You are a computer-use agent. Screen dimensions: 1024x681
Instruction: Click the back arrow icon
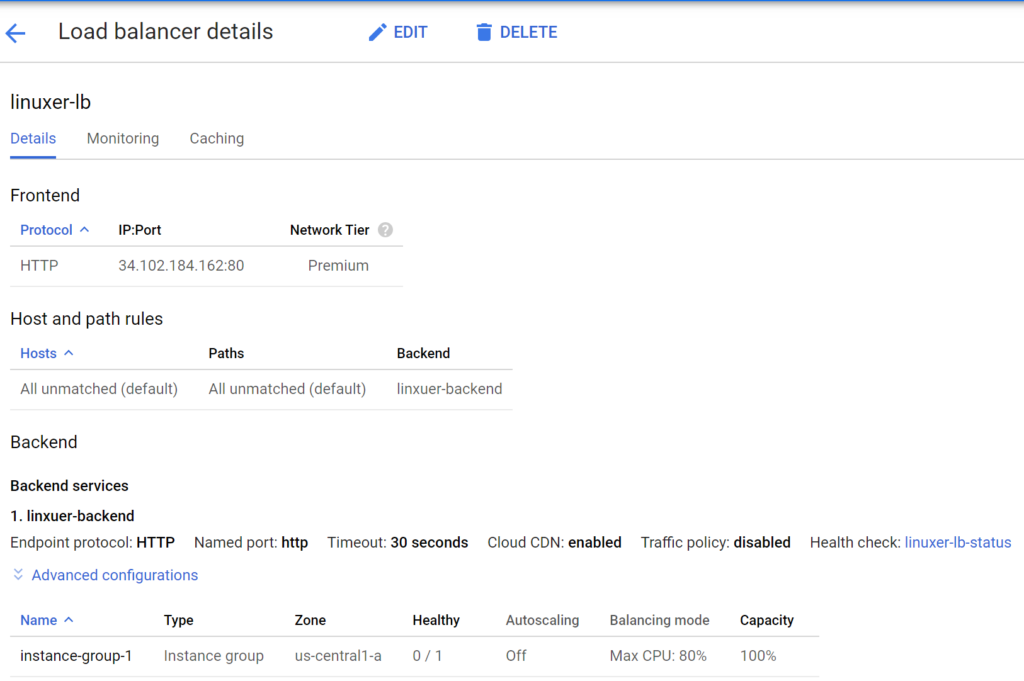(x=15, y=33)
